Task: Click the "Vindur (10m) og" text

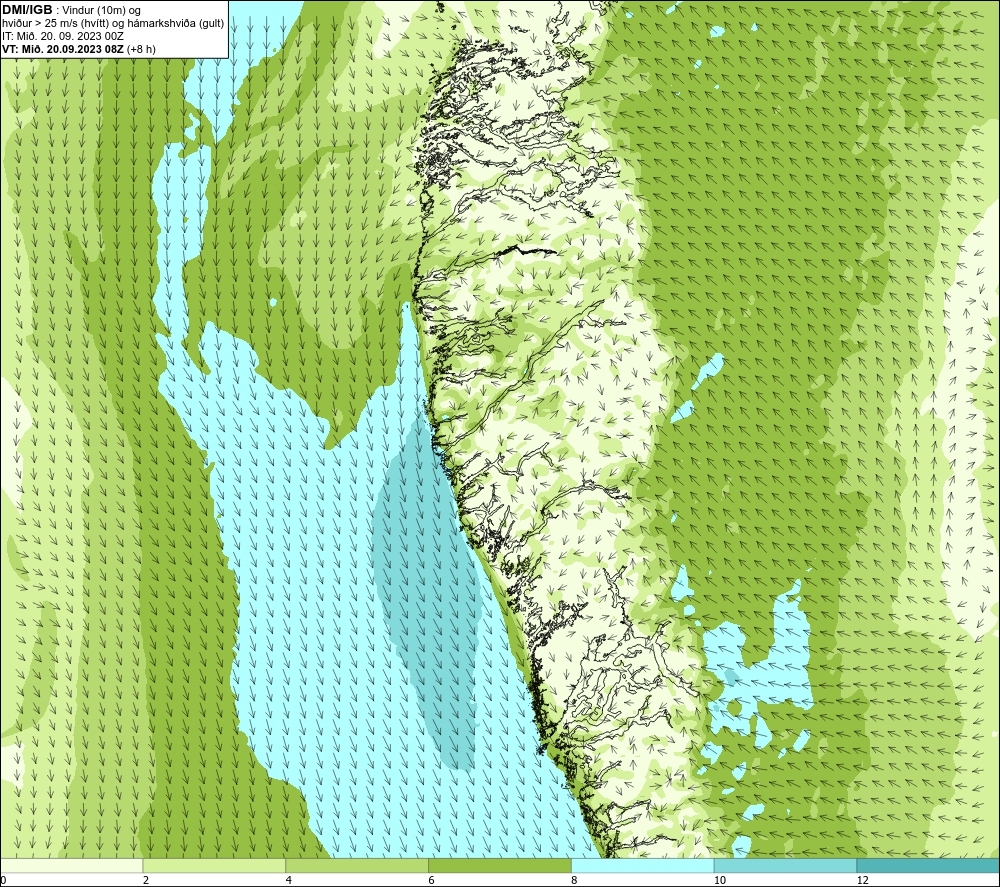Action: click(102, 11)
